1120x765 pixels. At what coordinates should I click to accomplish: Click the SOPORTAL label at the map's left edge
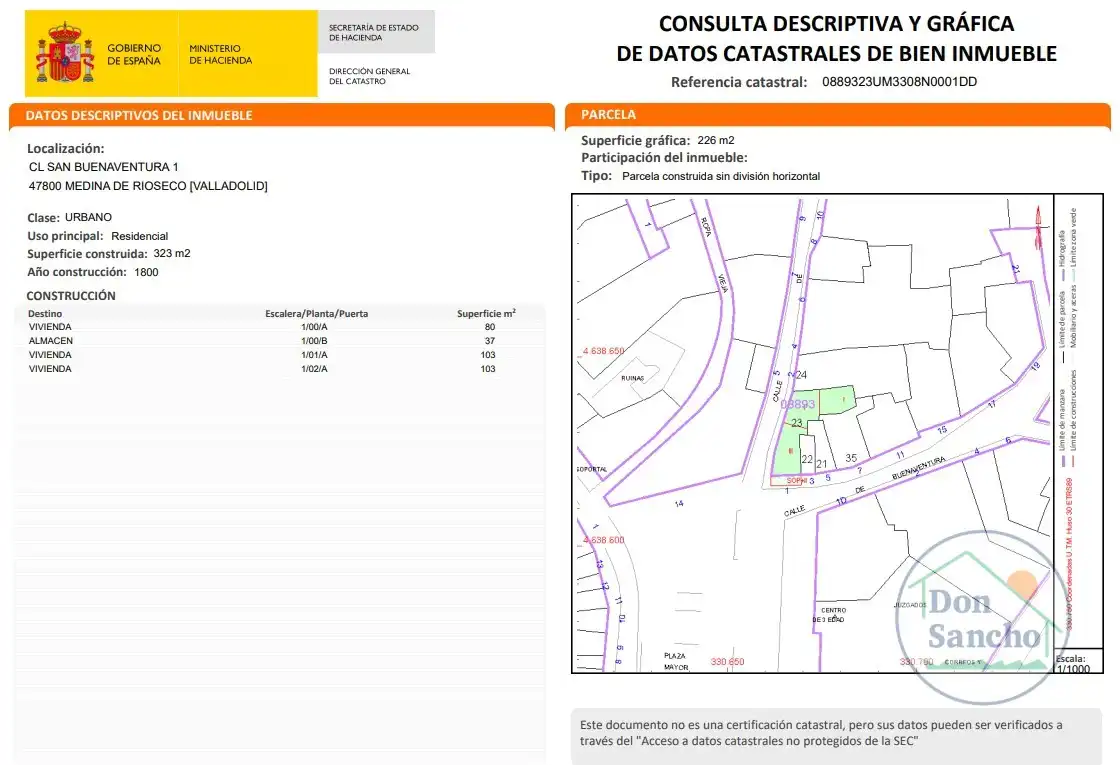pos(591,469)
